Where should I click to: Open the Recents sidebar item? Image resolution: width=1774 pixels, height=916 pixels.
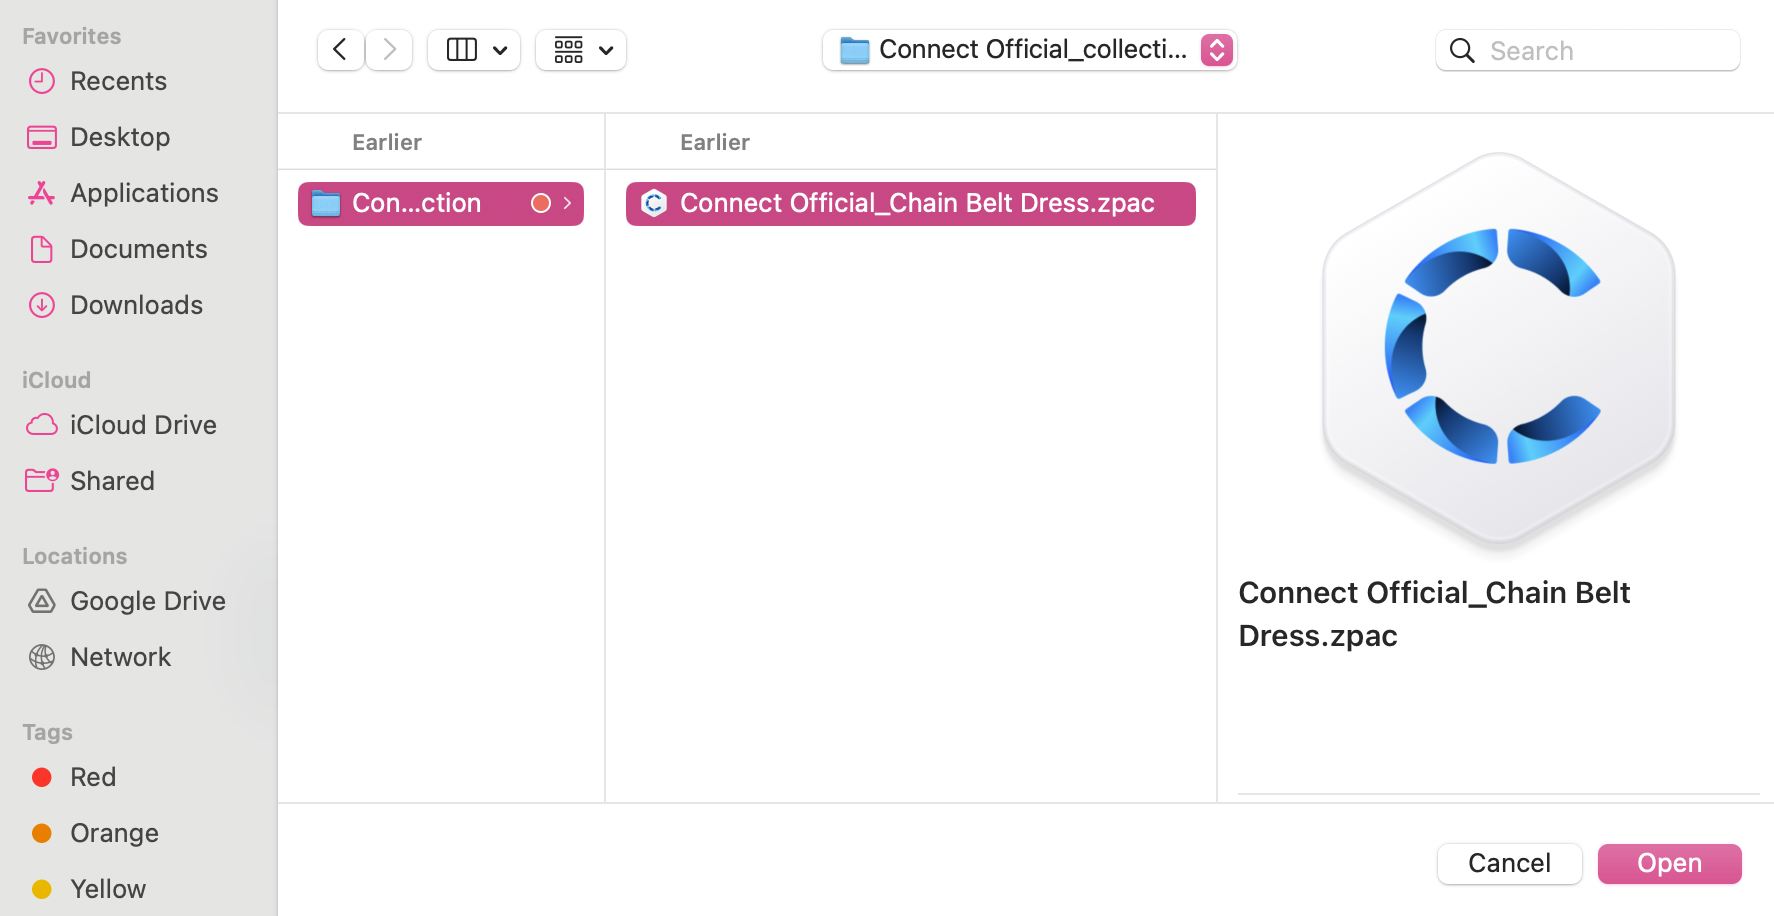coord(118,81)
